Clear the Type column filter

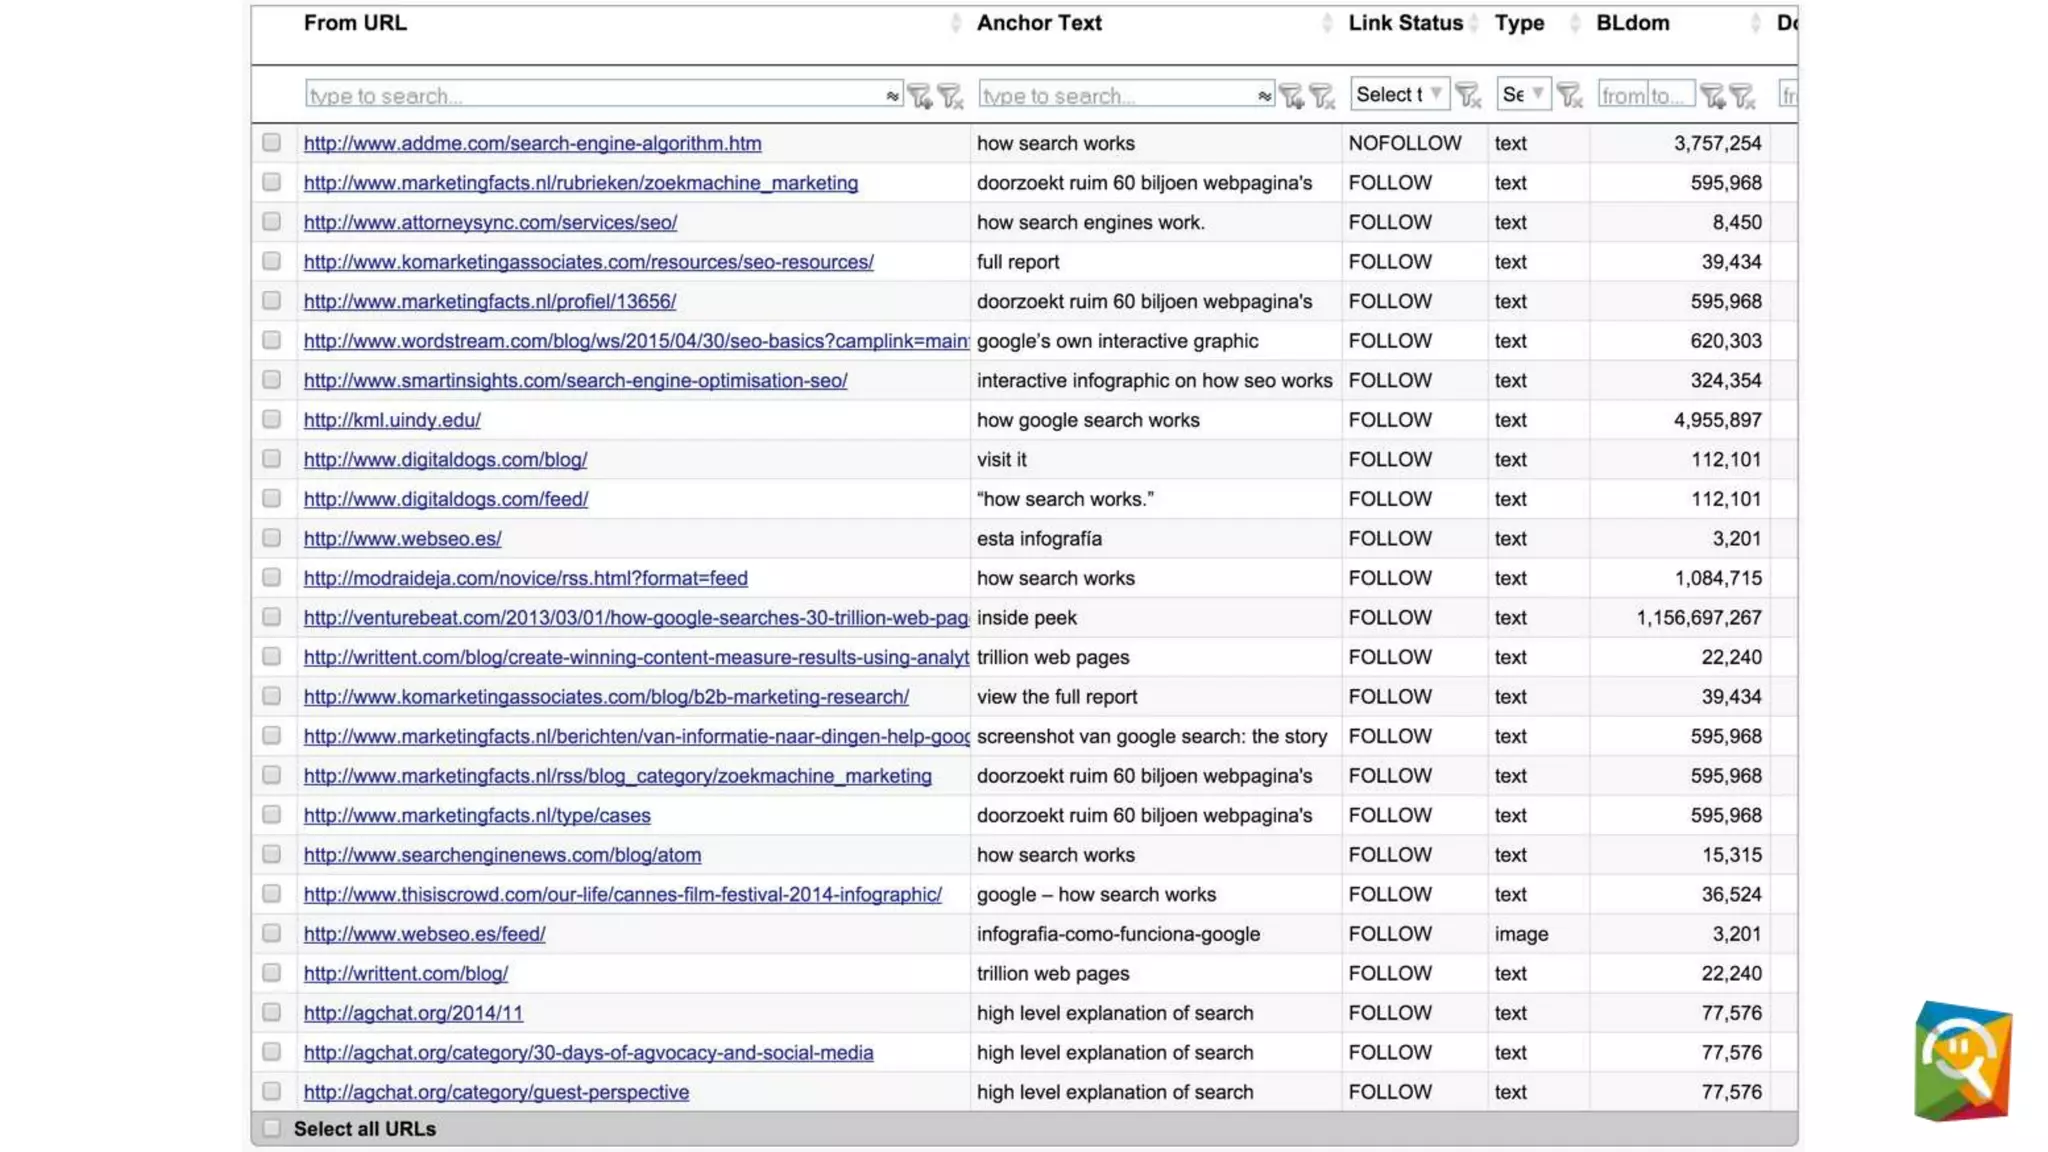1570,96
